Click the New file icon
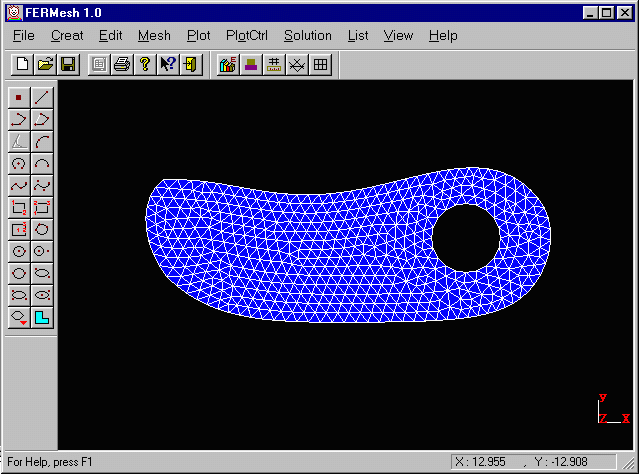This screenshot has height=474, width=639. point(22,64)
